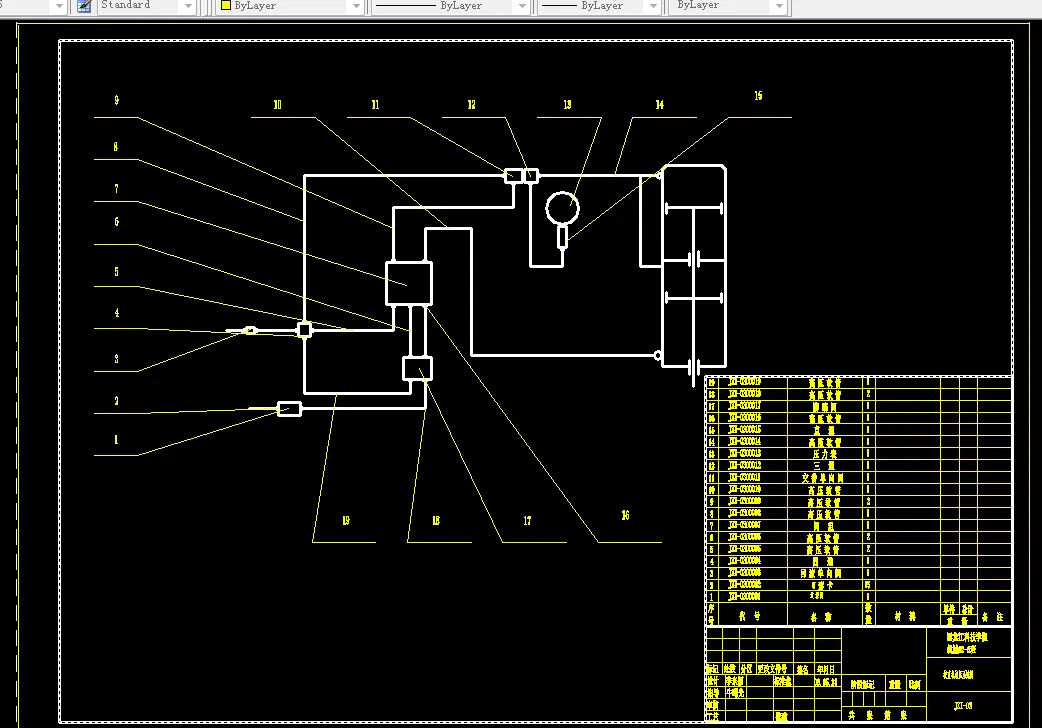The width and height of the screenshot is (1042, 728).
Task: Select callout number 13 label
Action: (567, 104)
